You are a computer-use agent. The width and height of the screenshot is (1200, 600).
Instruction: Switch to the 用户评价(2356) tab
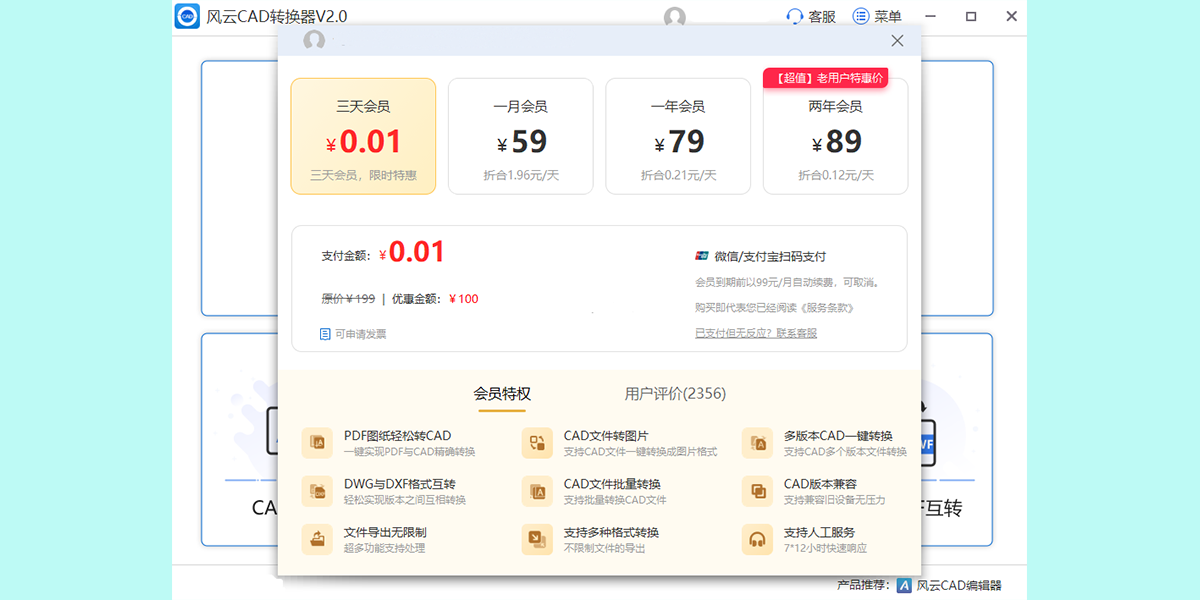[x=675, y=393]
